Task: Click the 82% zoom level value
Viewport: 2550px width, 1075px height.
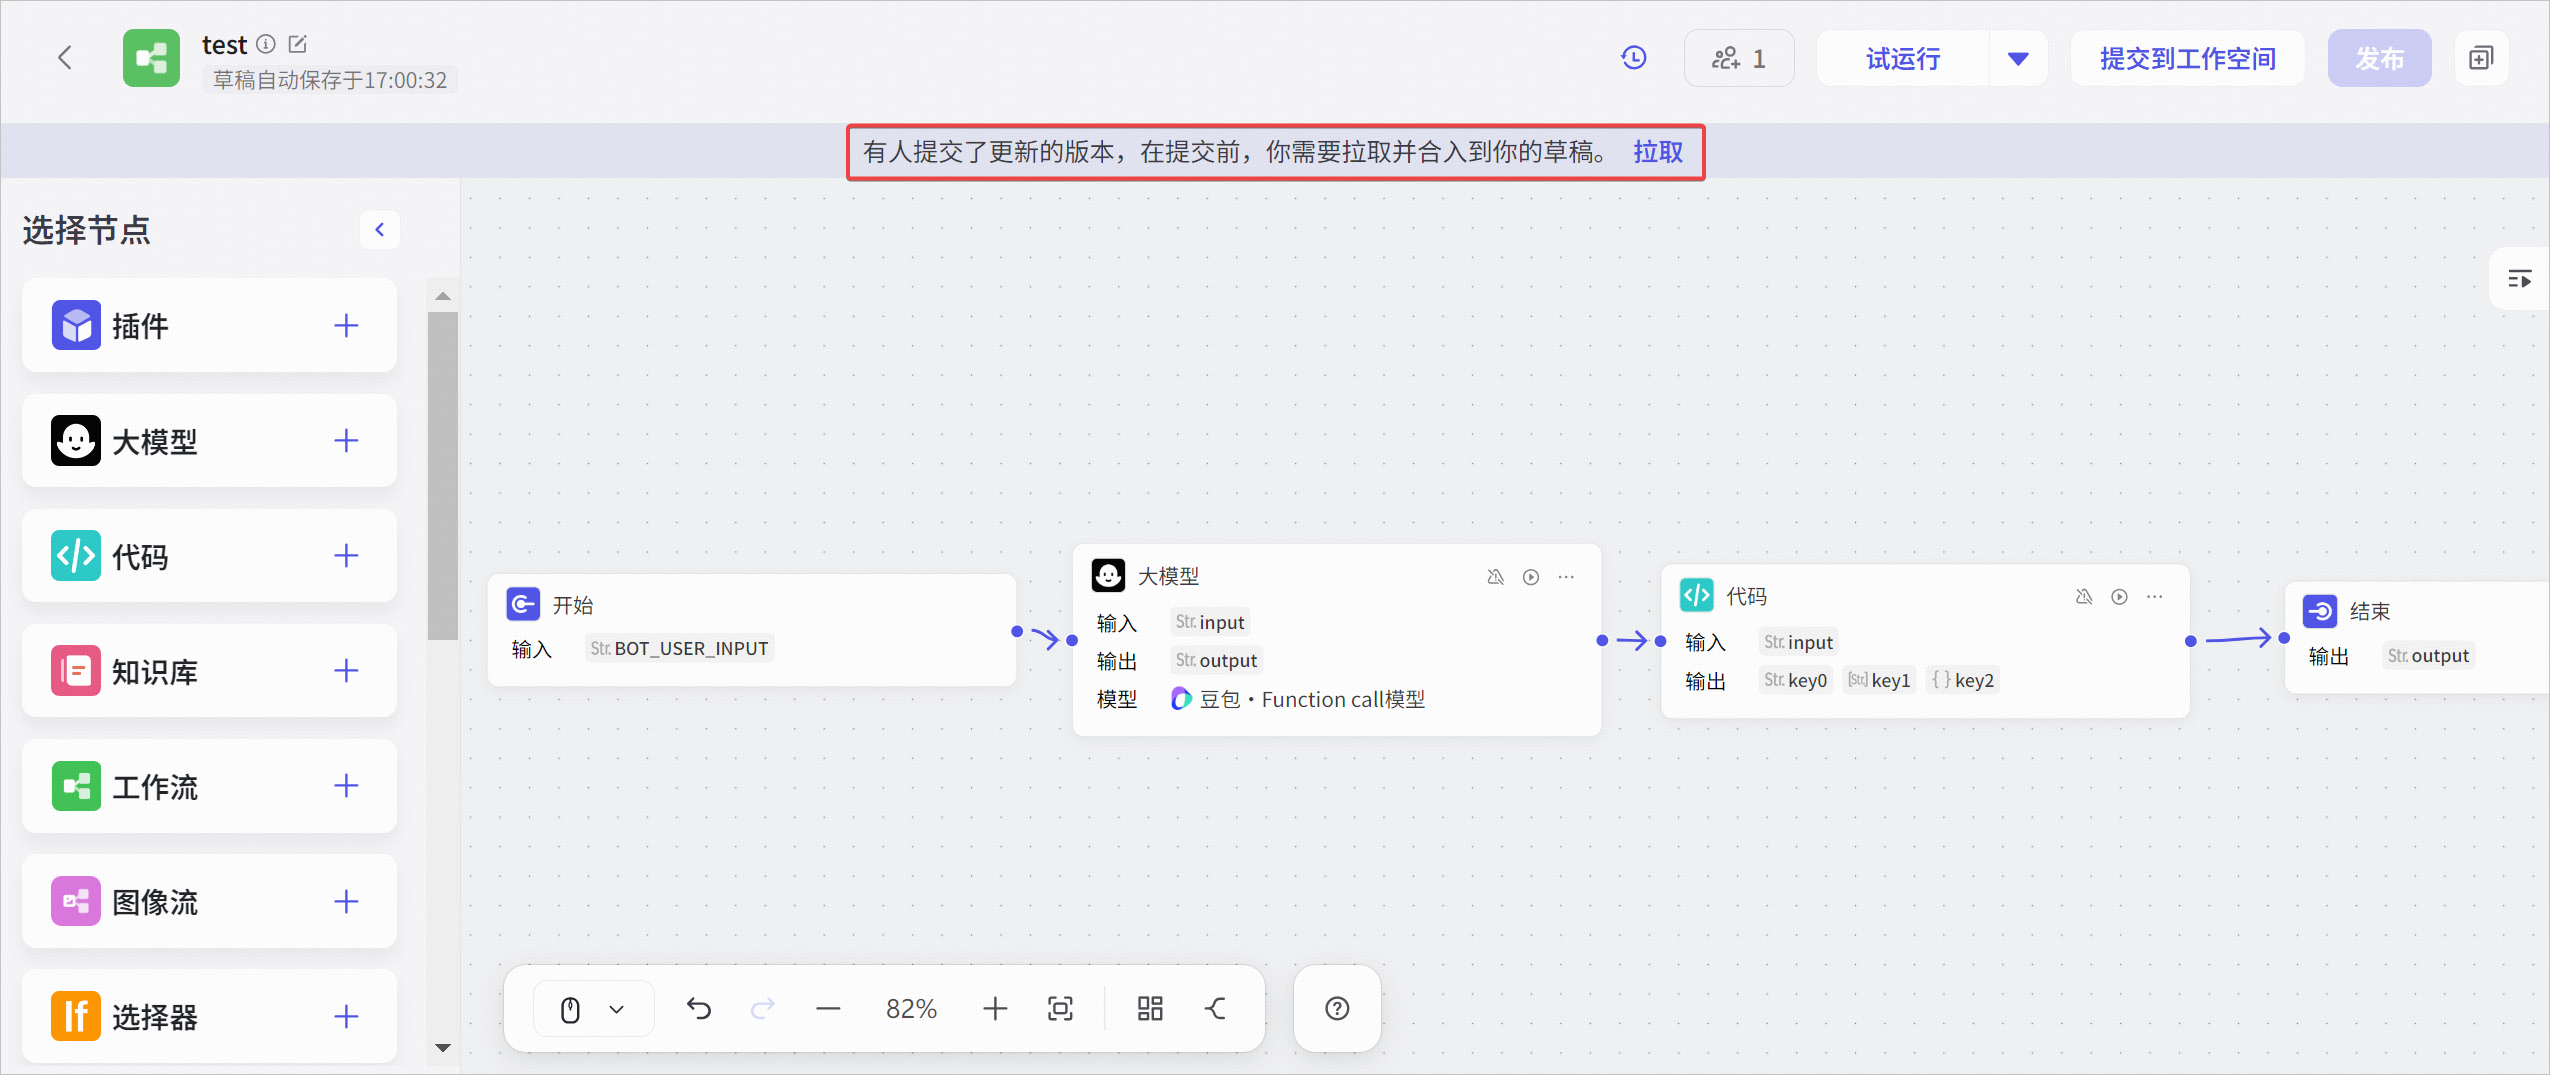Action: (x=911, y=1009)
